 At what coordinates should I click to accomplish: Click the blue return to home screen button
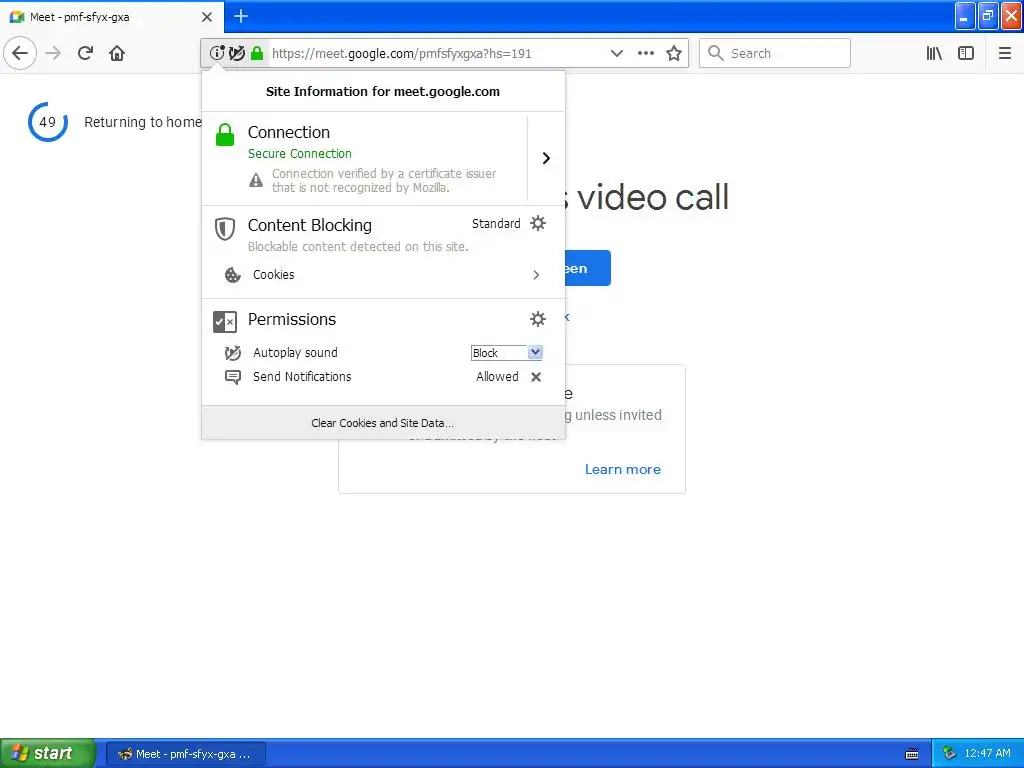[x=588, y=268]
